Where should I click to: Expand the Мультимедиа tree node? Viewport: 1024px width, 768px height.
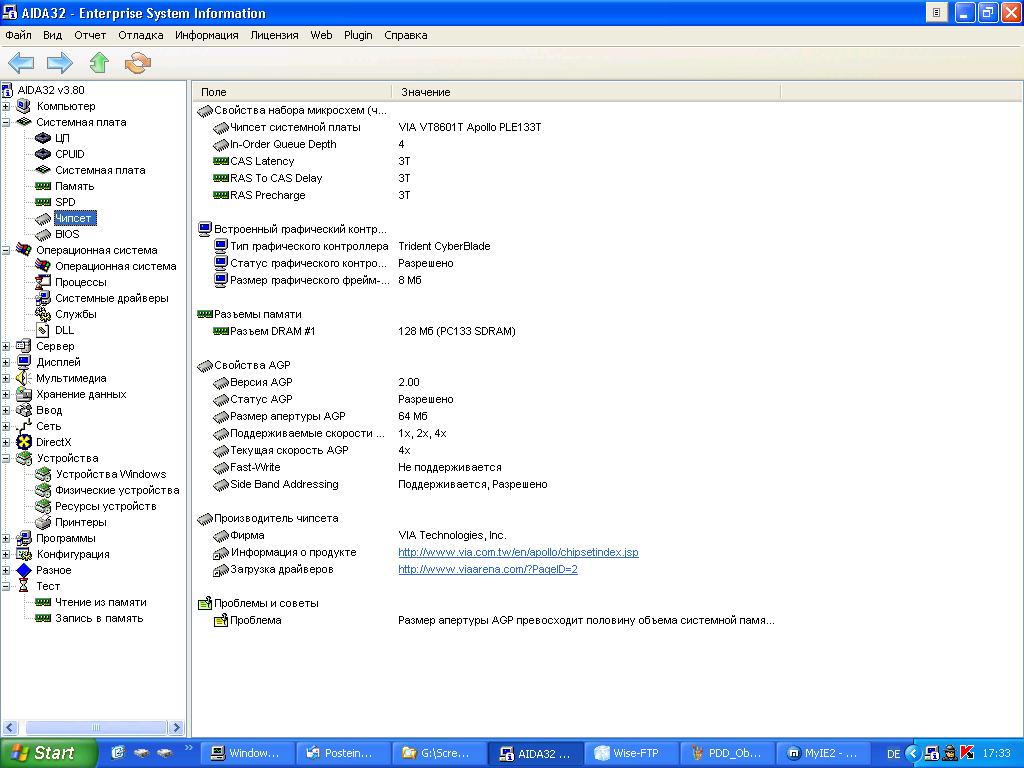coord(6,378)
